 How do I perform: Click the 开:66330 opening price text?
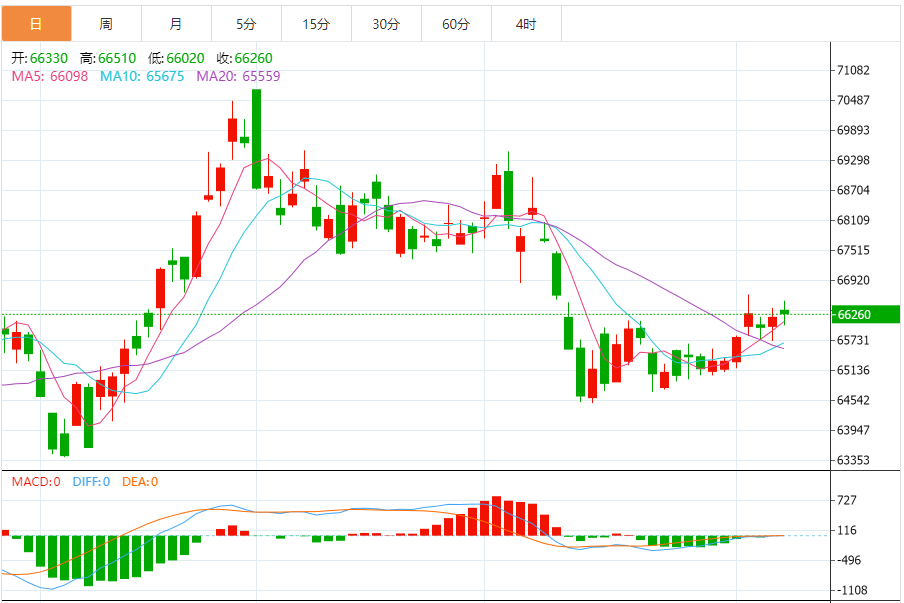click(x=40, y=58)
